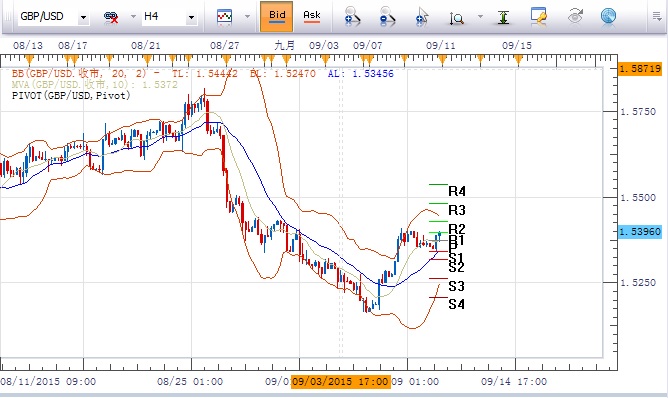Click the S3 pivot level label
The height and width of the screenshot is (398, 668).
(456, 286)
